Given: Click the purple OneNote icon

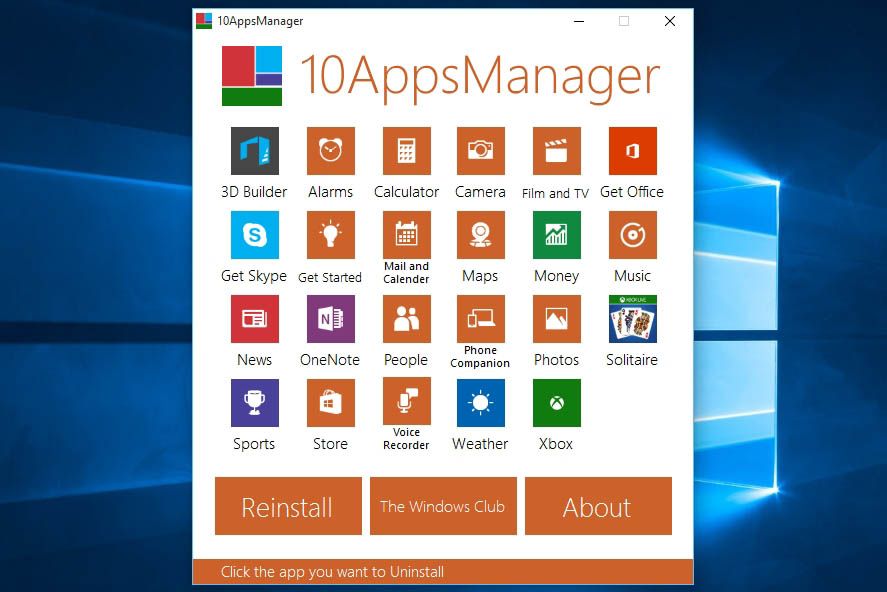Looking at the screenshot, I should [x=330, y=319].
